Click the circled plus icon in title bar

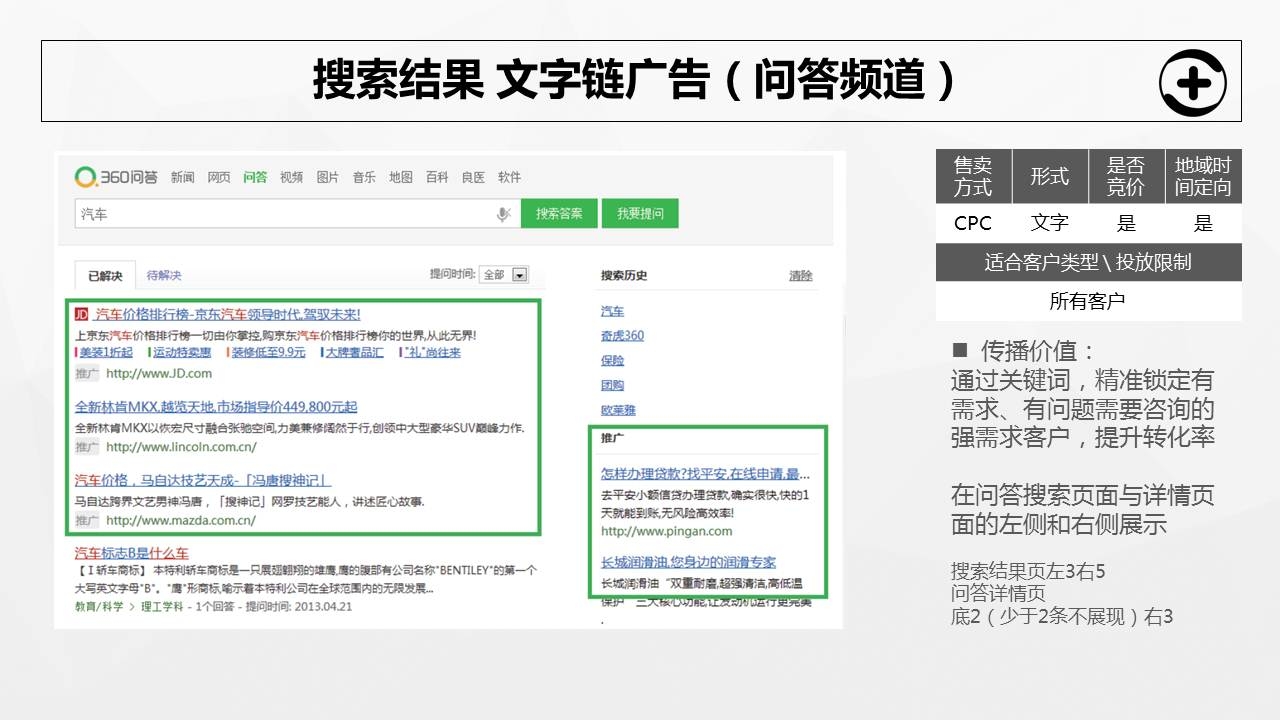[x=1192, y=82]
